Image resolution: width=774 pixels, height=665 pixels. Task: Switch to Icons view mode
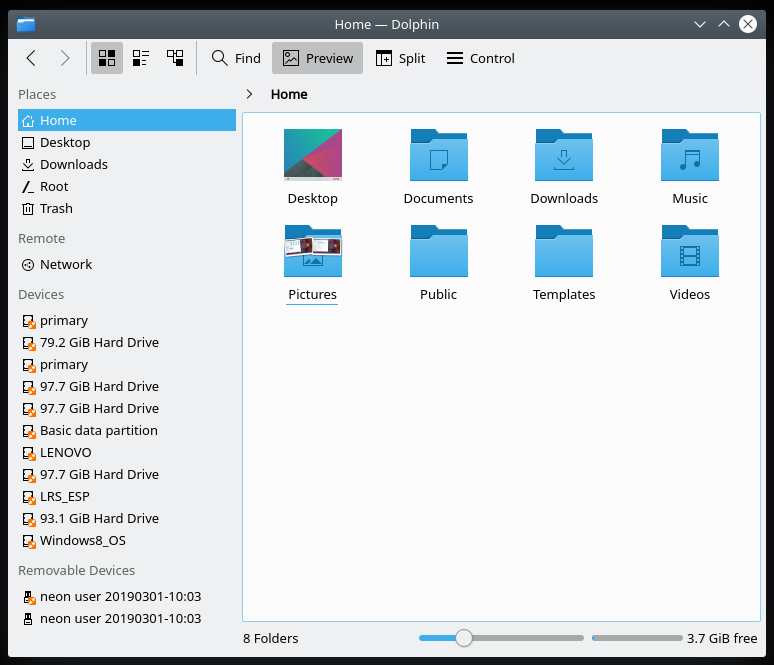pos(107,58)
